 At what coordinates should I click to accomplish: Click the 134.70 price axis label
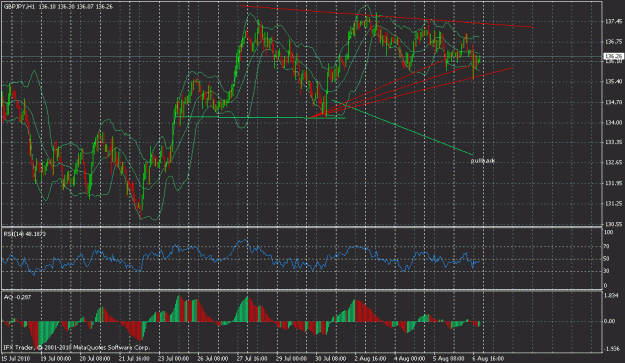pos(613,102)
